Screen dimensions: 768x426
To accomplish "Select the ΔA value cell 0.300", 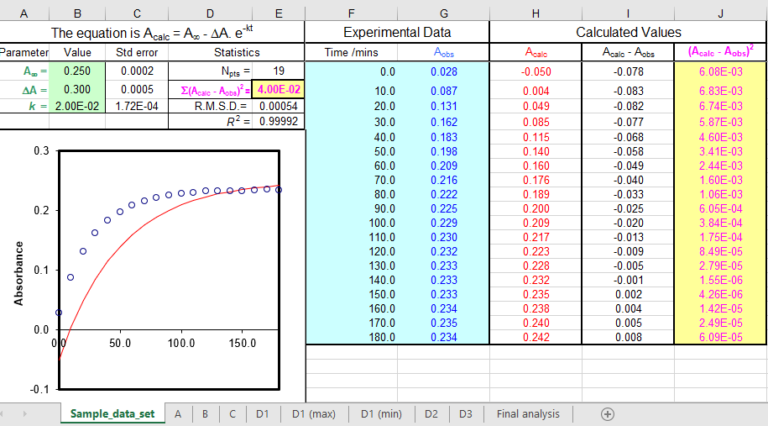I will pyautogui.click(x=77, y=90).
